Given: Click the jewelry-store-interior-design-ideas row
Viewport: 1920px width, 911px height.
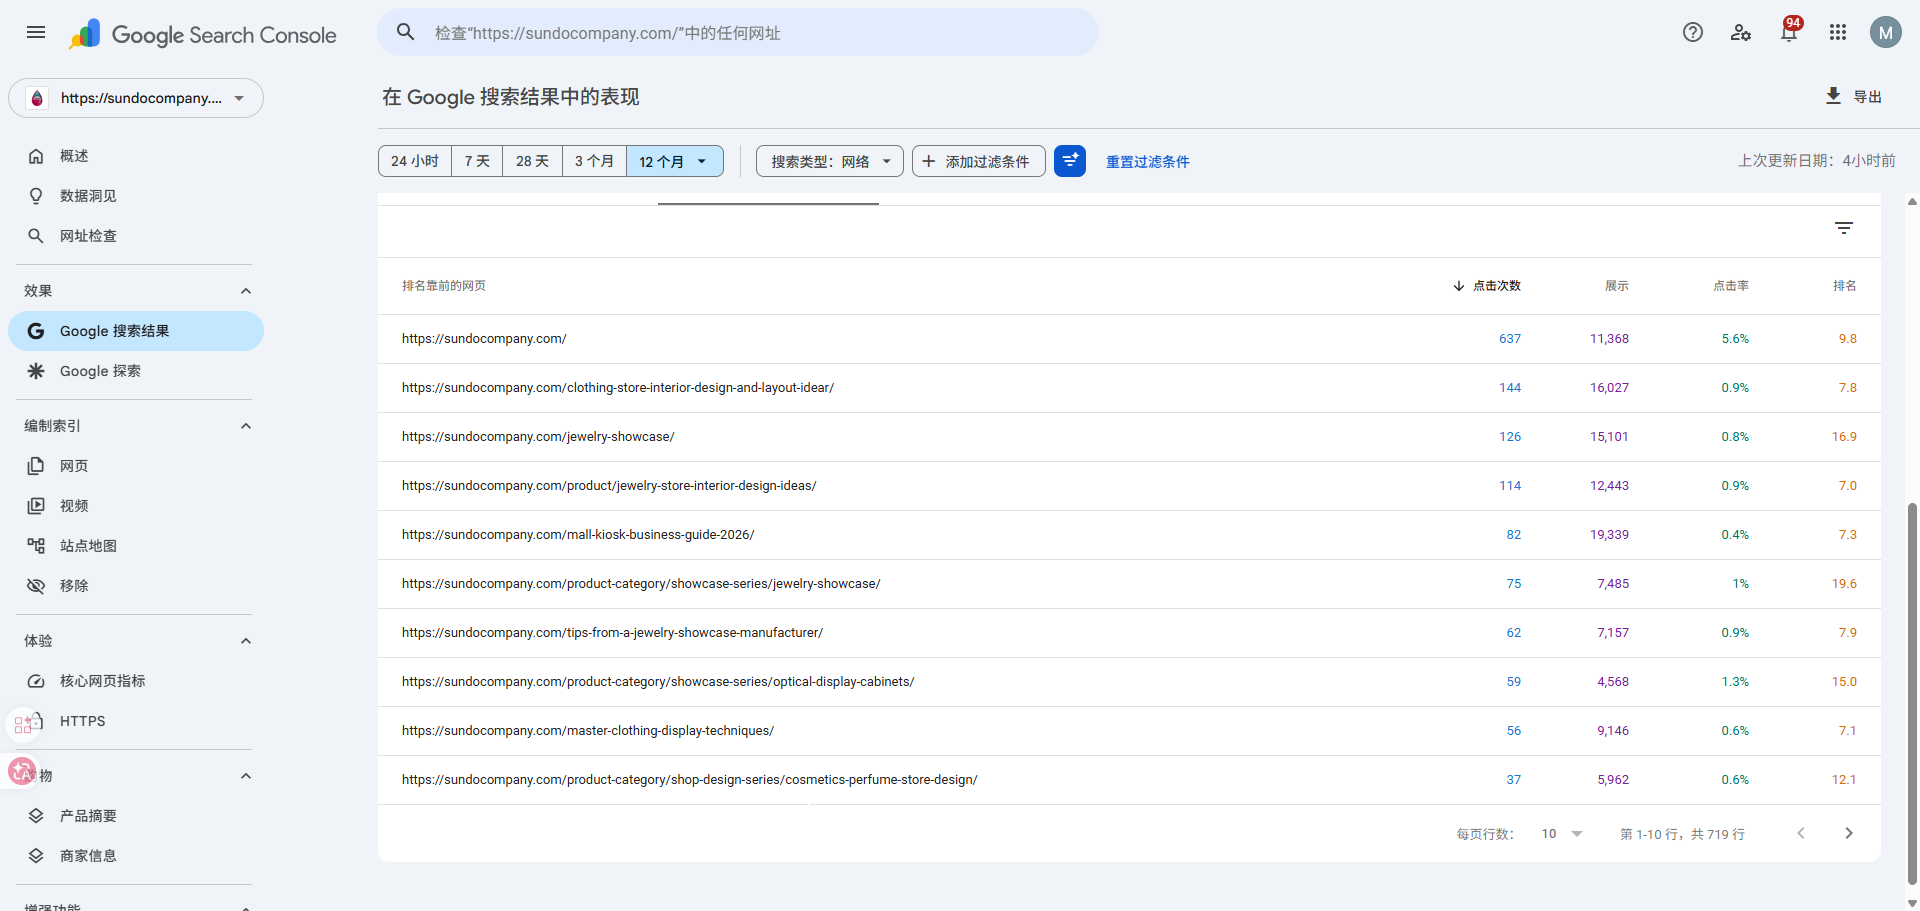Looking at the screenshot, I should click(1129, 486).
